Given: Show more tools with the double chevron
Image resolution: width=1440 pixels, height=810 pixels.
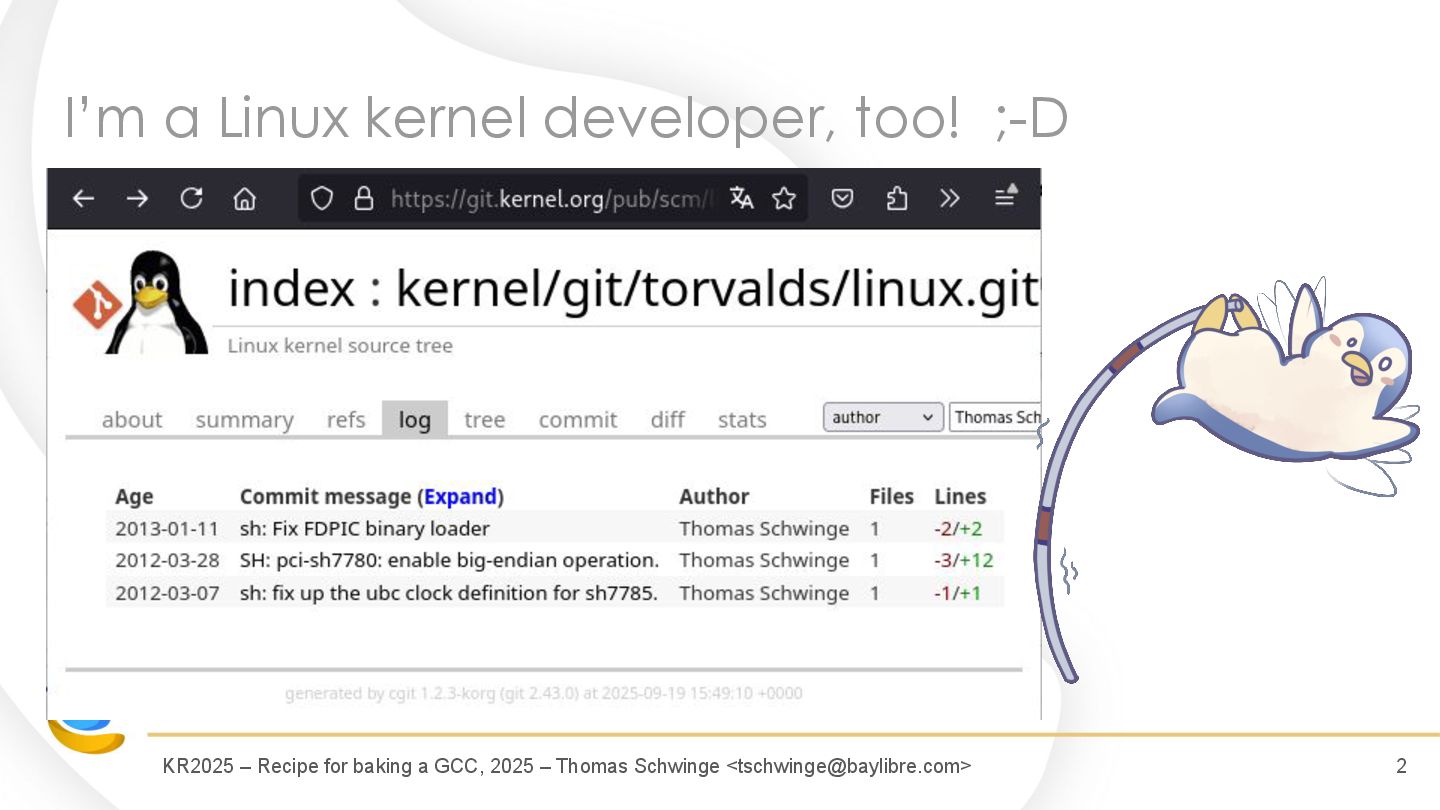Looking at the screenshot, I should (x=950, y=199).
